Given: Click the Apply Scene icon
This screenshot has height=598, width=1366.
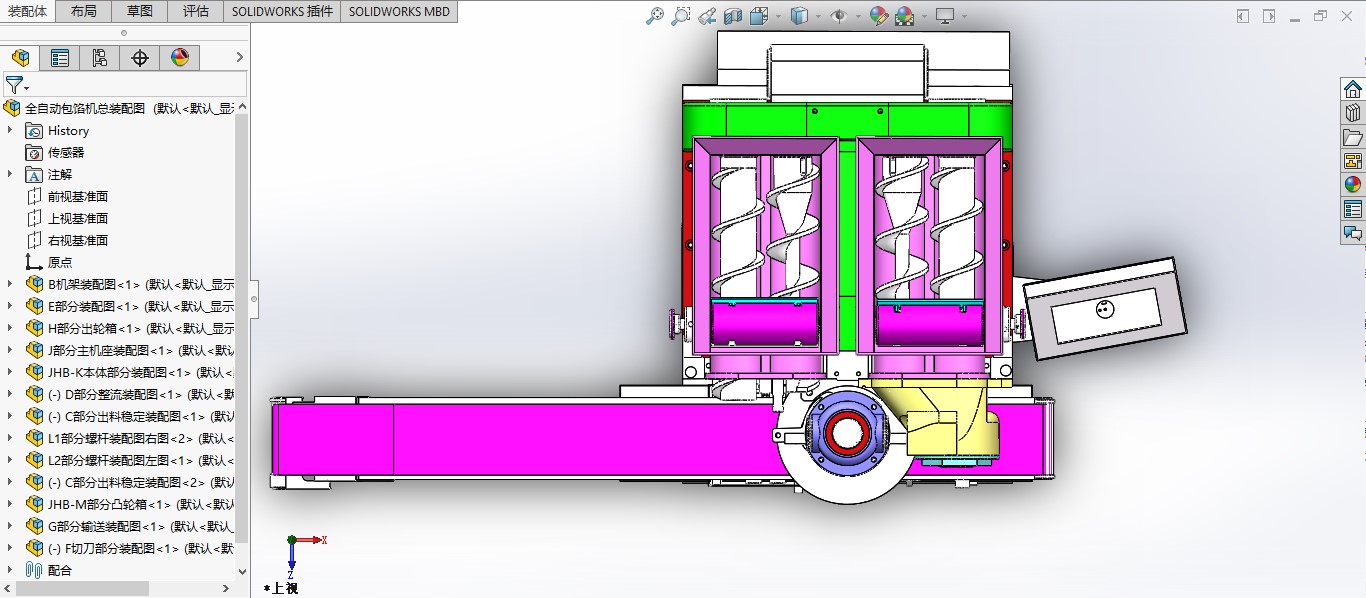Looking at the screenshot, I should (905, 16).
